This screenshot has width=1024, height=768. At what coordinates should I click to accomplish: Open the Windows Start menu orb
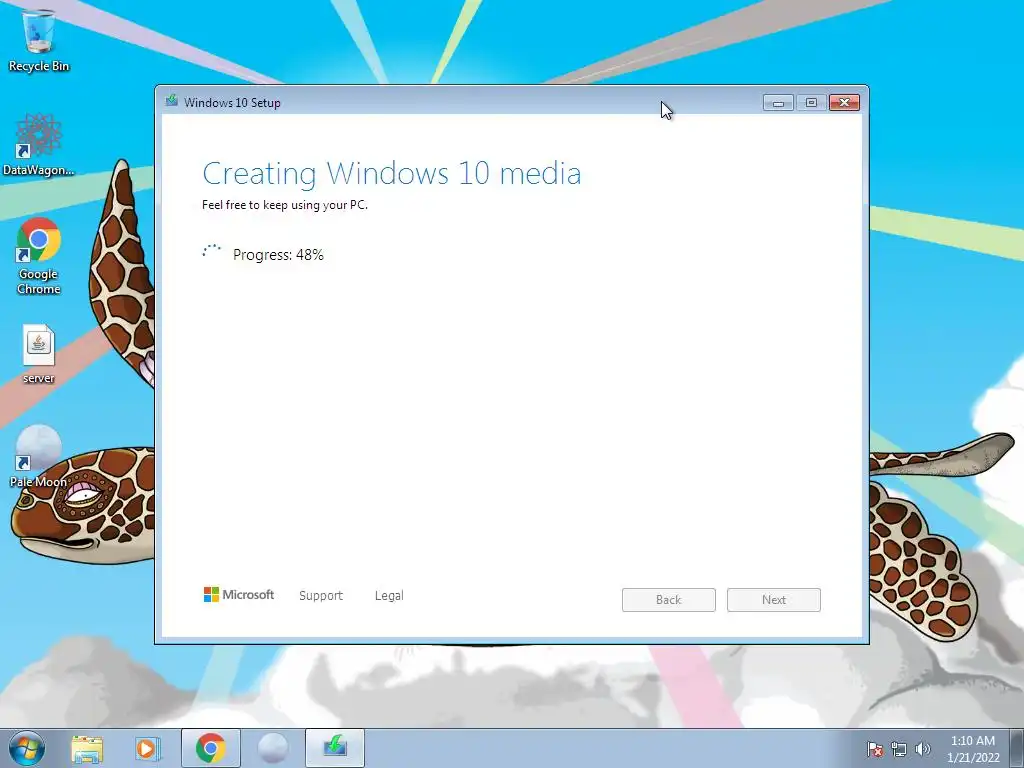27,748
